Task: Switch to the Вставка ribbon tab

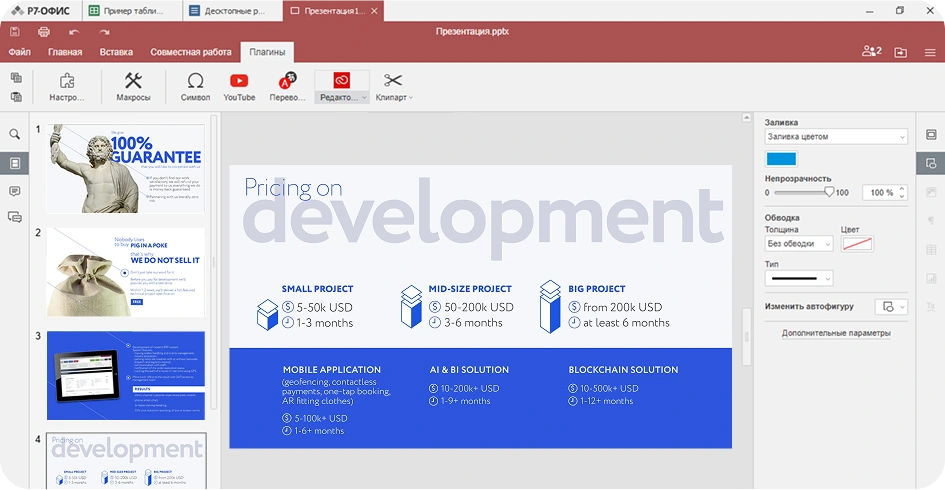Action: (116, 52)
